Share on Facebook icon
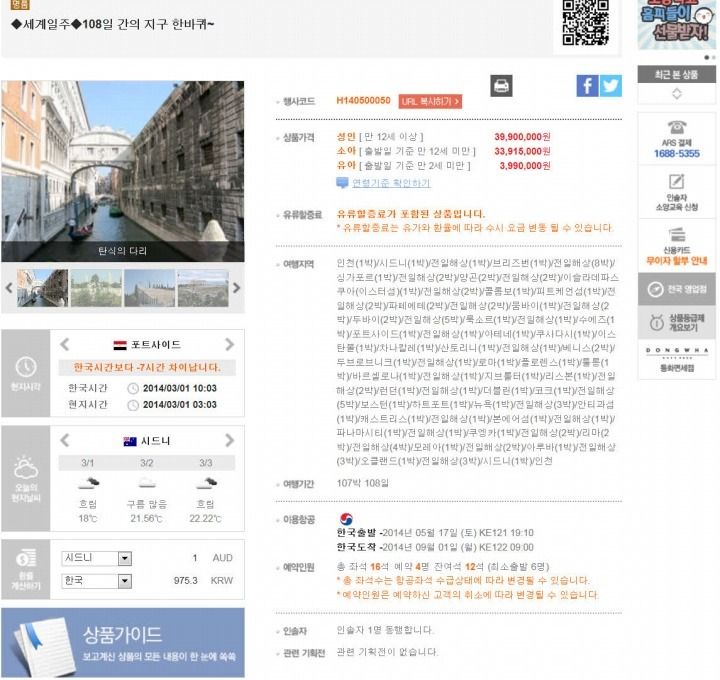720x680 pixels. (587, 86)
